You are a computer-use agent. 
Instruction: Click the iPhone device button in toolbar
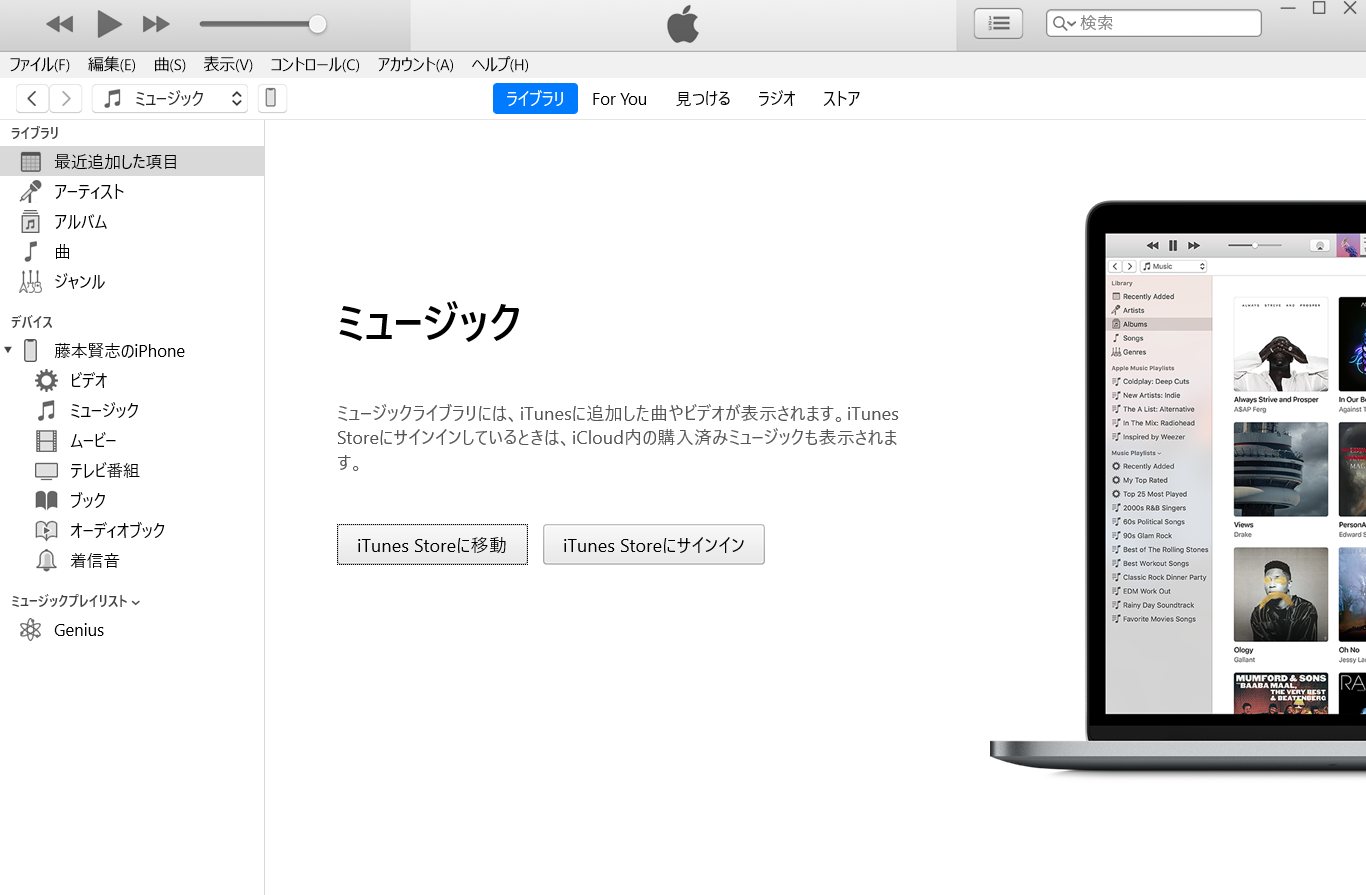pos(272,98)
